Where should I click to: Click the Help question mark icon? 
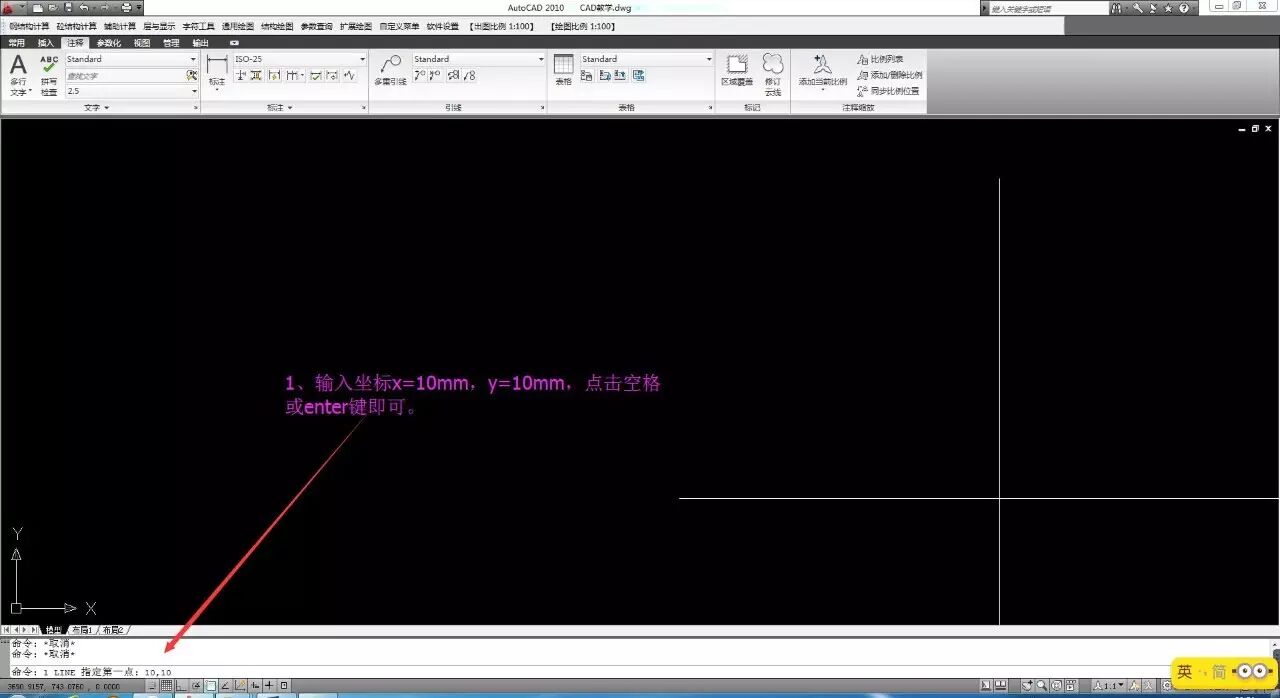1184,8
